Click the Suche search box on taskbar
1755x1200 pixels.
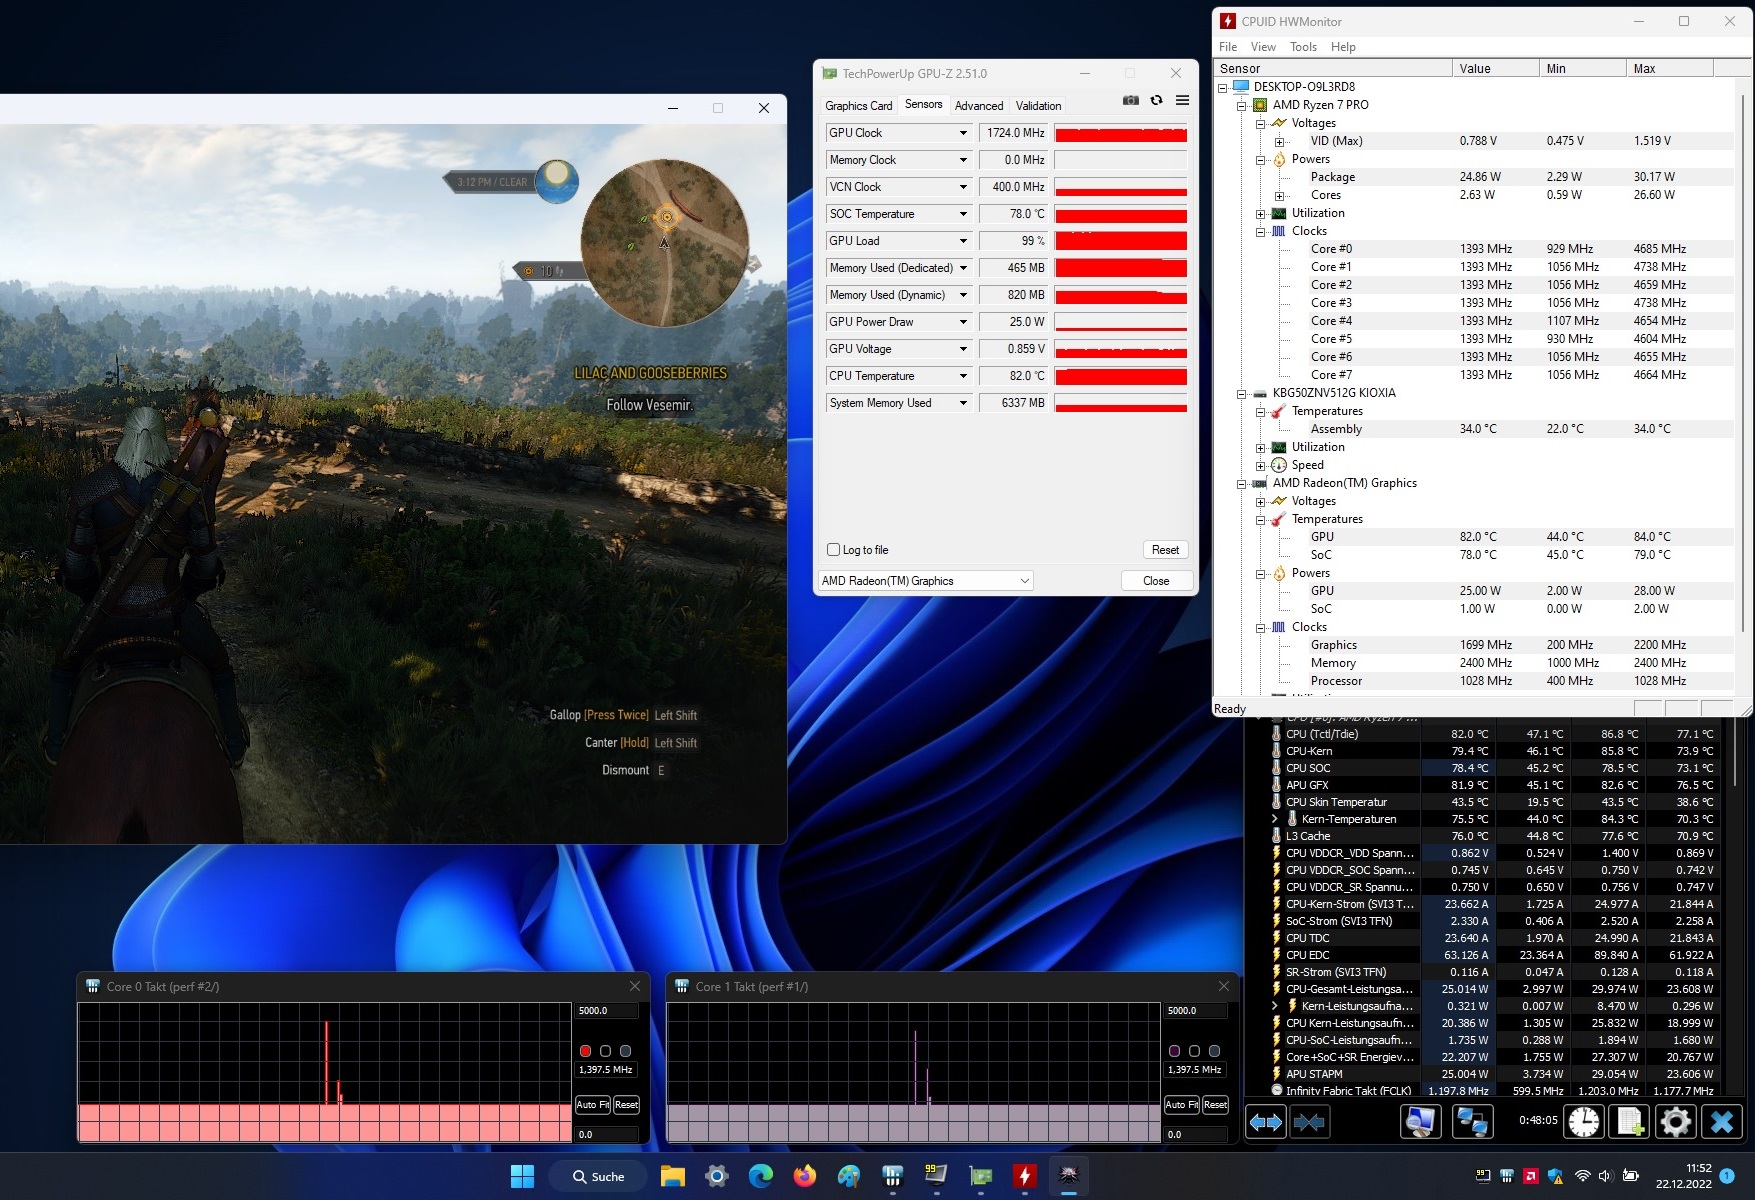pyautogui.click(x=598, y=1176)
